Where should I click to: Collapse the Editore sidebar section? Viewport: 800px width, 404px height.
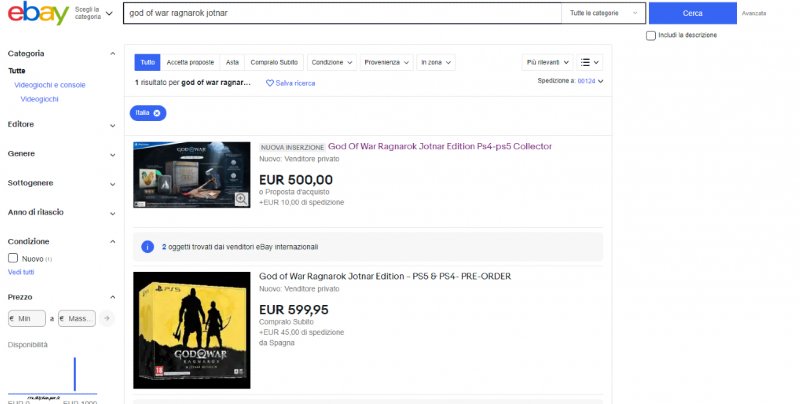click(x=113, y=125)
